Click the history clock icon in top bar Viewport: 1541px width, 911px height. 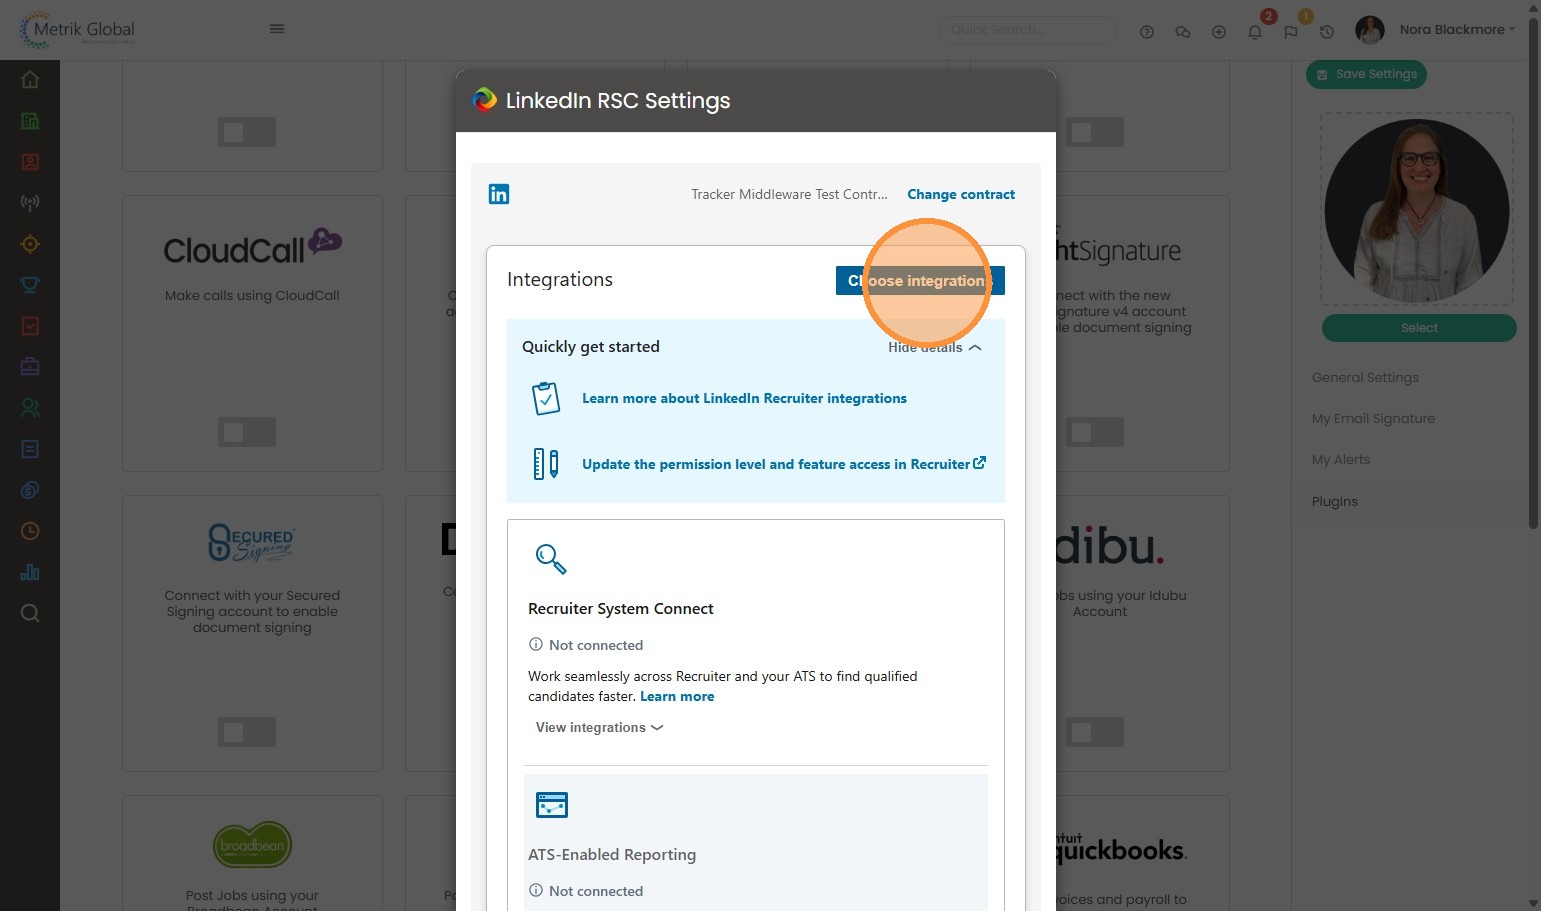click(1327, 32)
